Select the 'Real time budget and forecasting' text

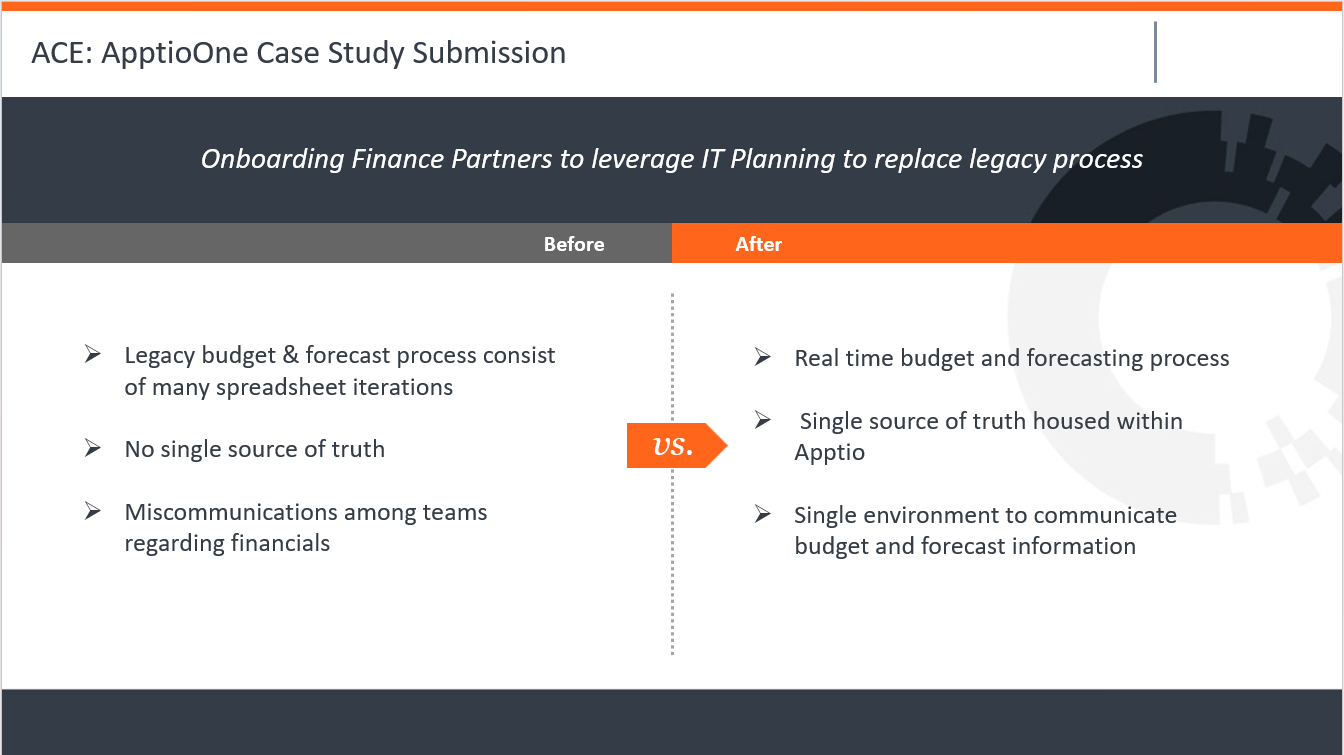[1012, 358]
